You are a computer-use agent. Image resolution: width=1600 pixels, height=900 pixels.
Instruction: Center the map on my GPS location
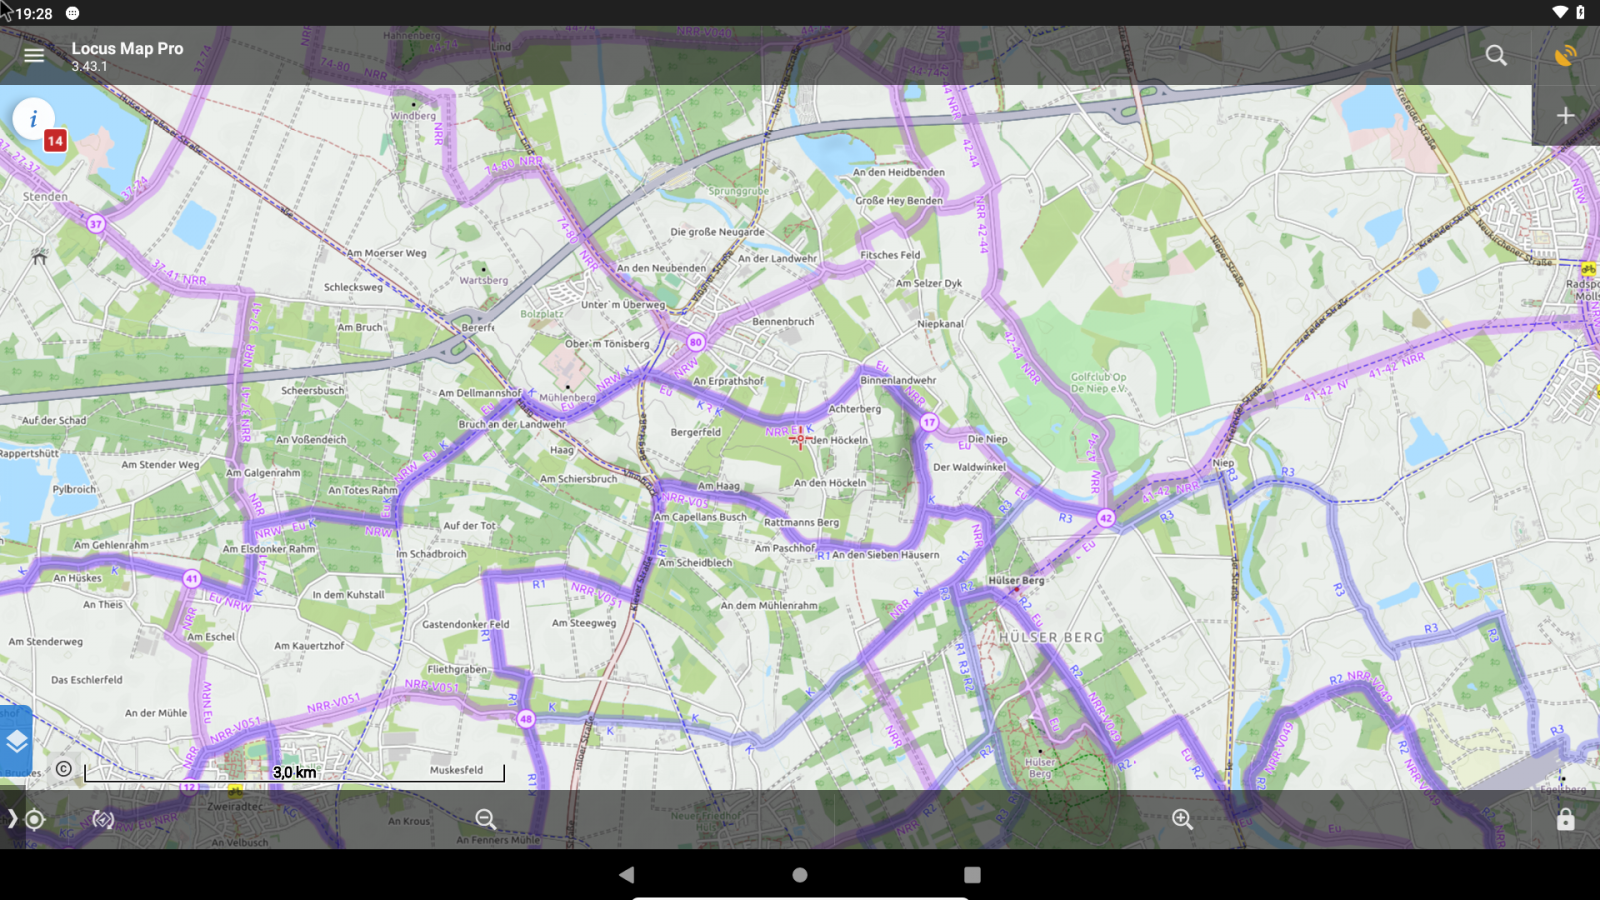pyautogui.click(x=35, y=820)
